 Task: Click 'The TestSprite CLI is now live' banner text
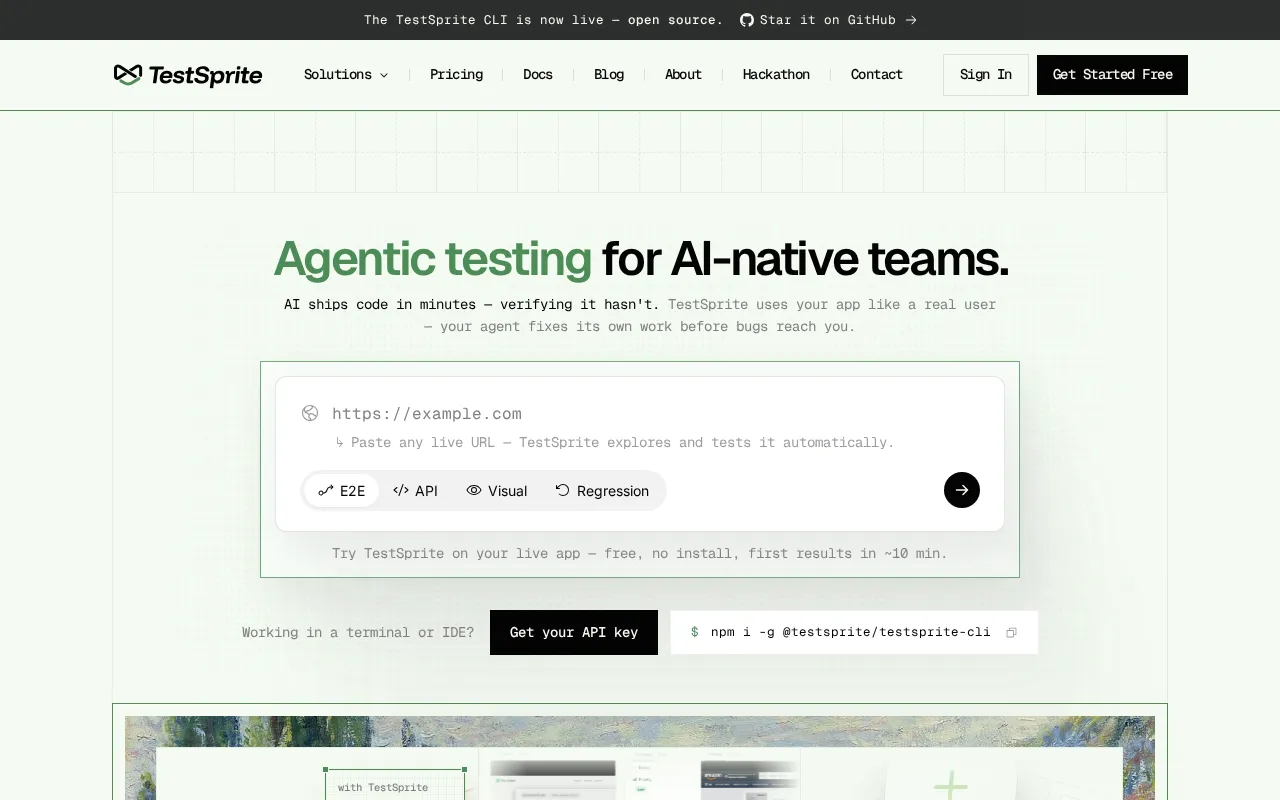pos(543,20)
